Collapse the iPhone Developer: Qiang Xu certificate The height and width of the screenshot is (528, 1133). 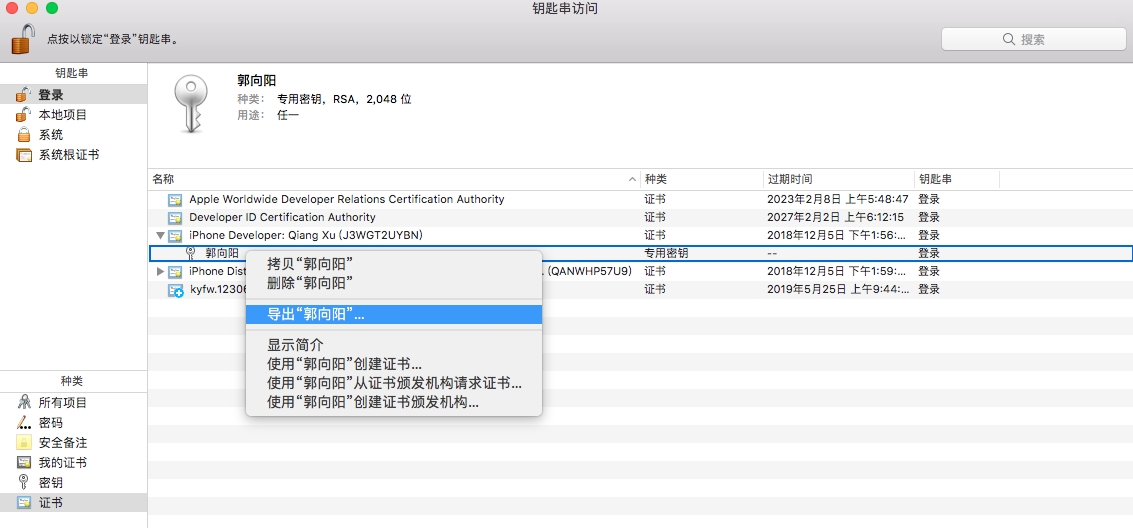pyautogui.click(x=160, y=235)
